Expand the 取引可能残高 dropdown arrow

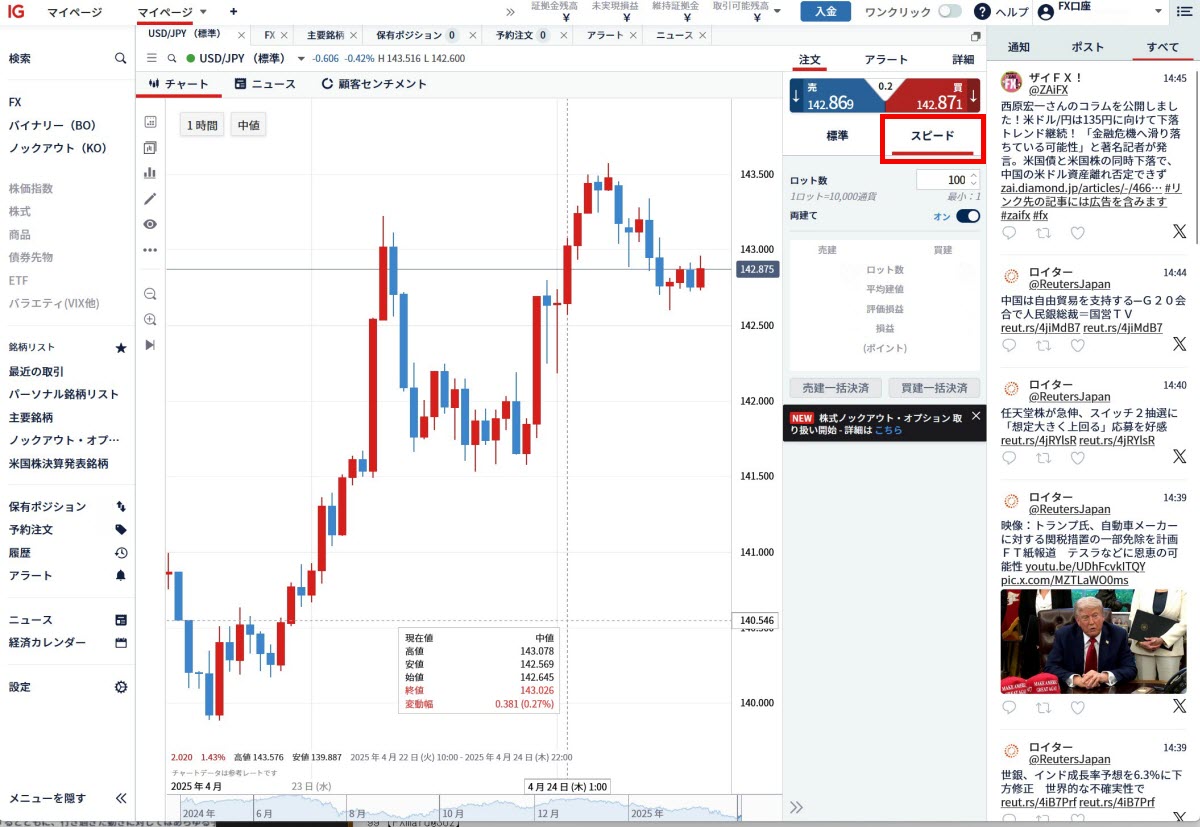777,12
